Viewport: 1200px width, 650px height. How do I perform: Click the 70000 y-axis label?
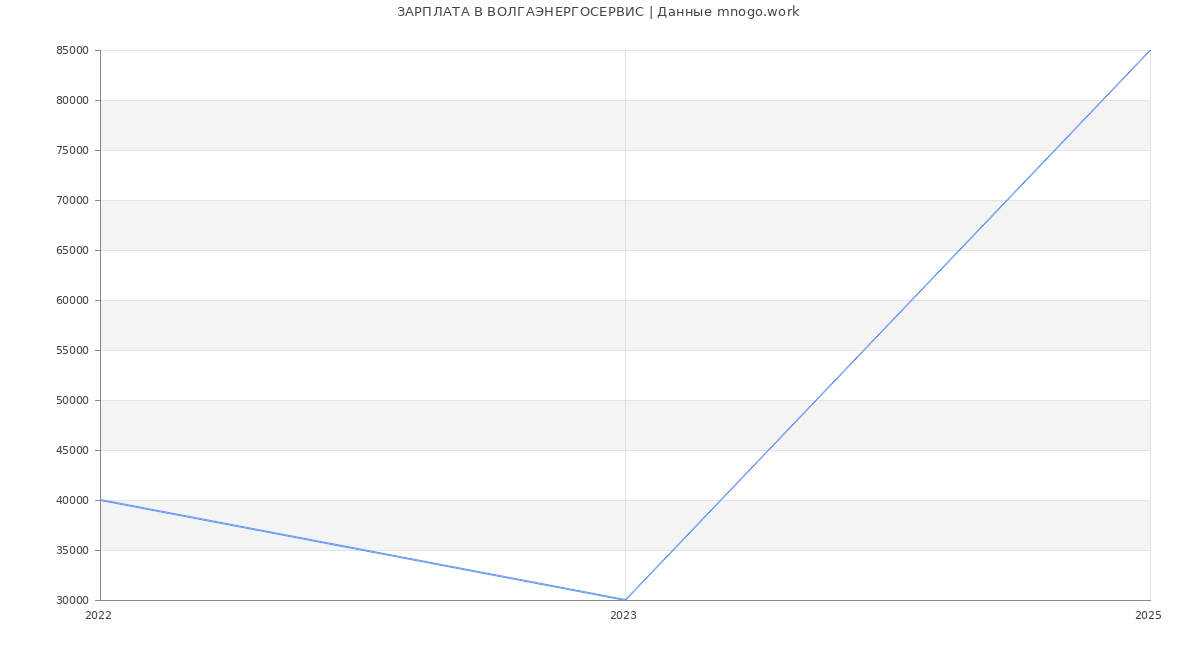tap(72, 201)
